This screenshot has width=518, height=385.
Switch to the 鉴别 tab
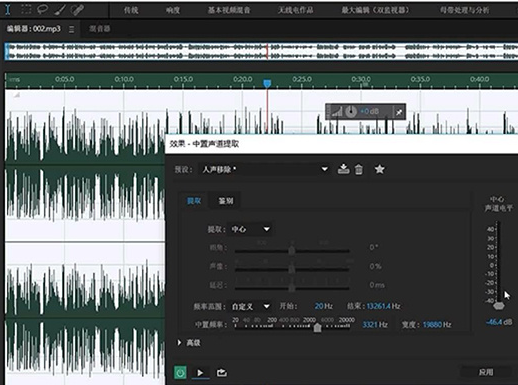(x=226, y=201)
